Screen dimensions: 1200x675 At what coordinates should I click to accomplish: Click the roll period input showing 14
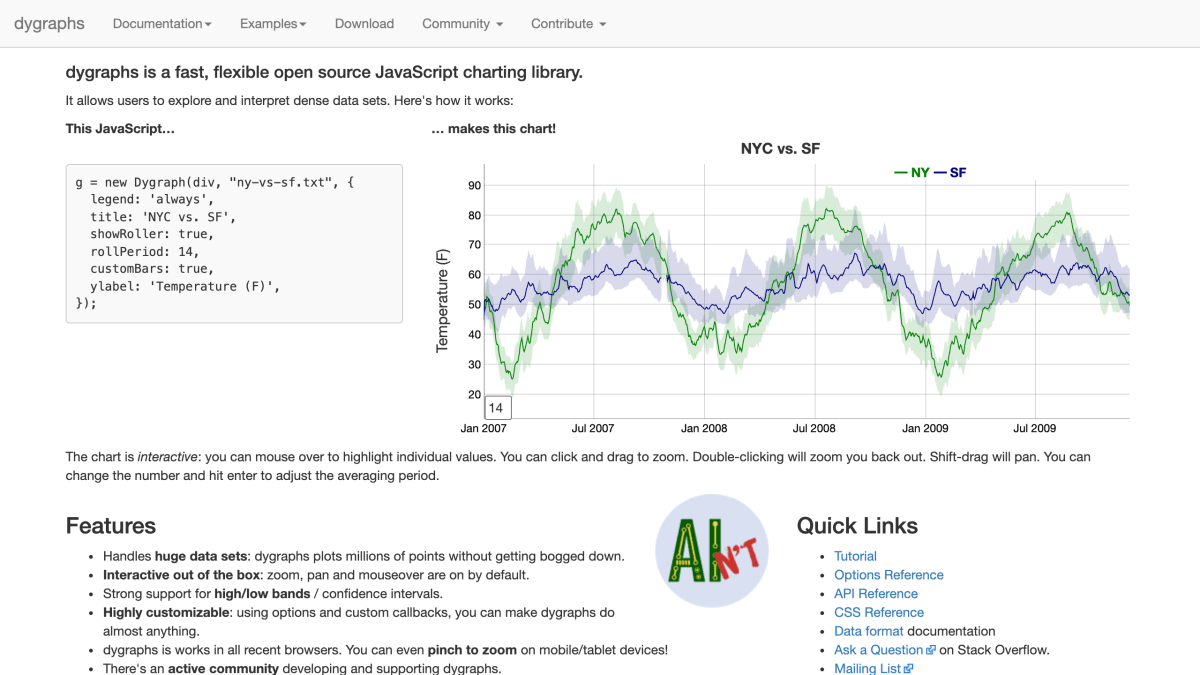tap(498, 408)
